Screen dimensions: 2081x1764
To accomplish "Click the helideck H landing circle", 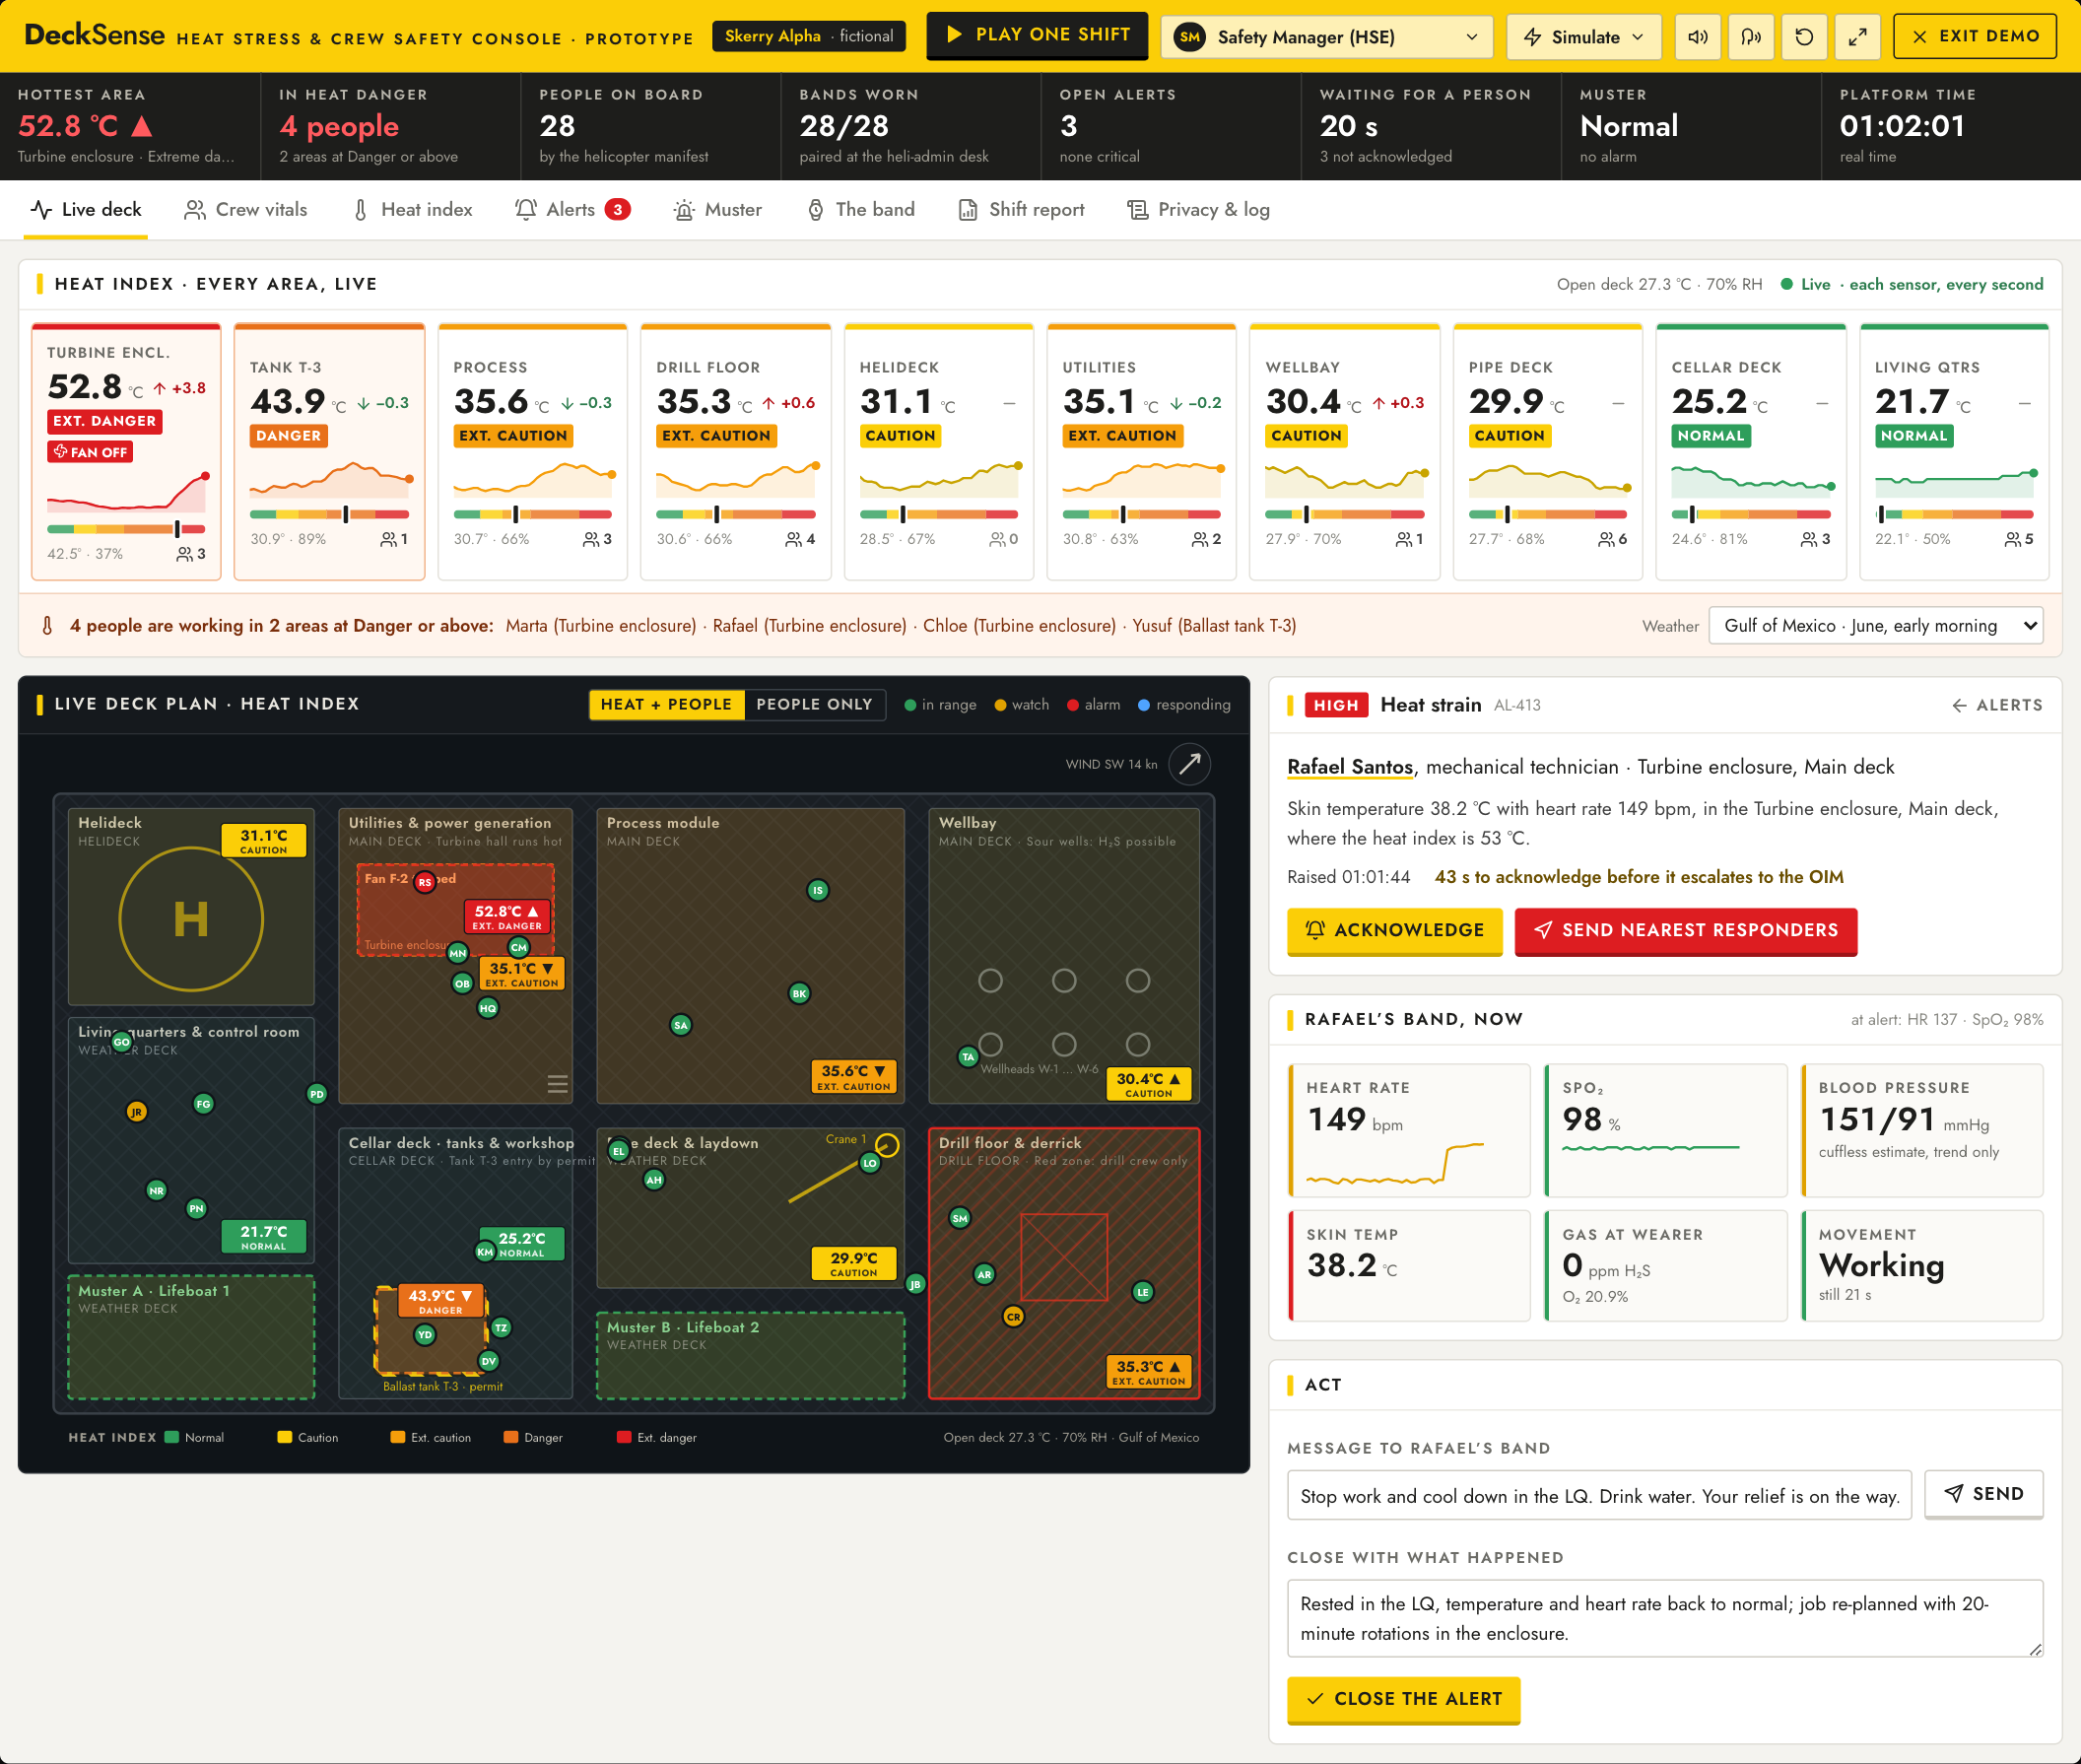I will point(191,919).
